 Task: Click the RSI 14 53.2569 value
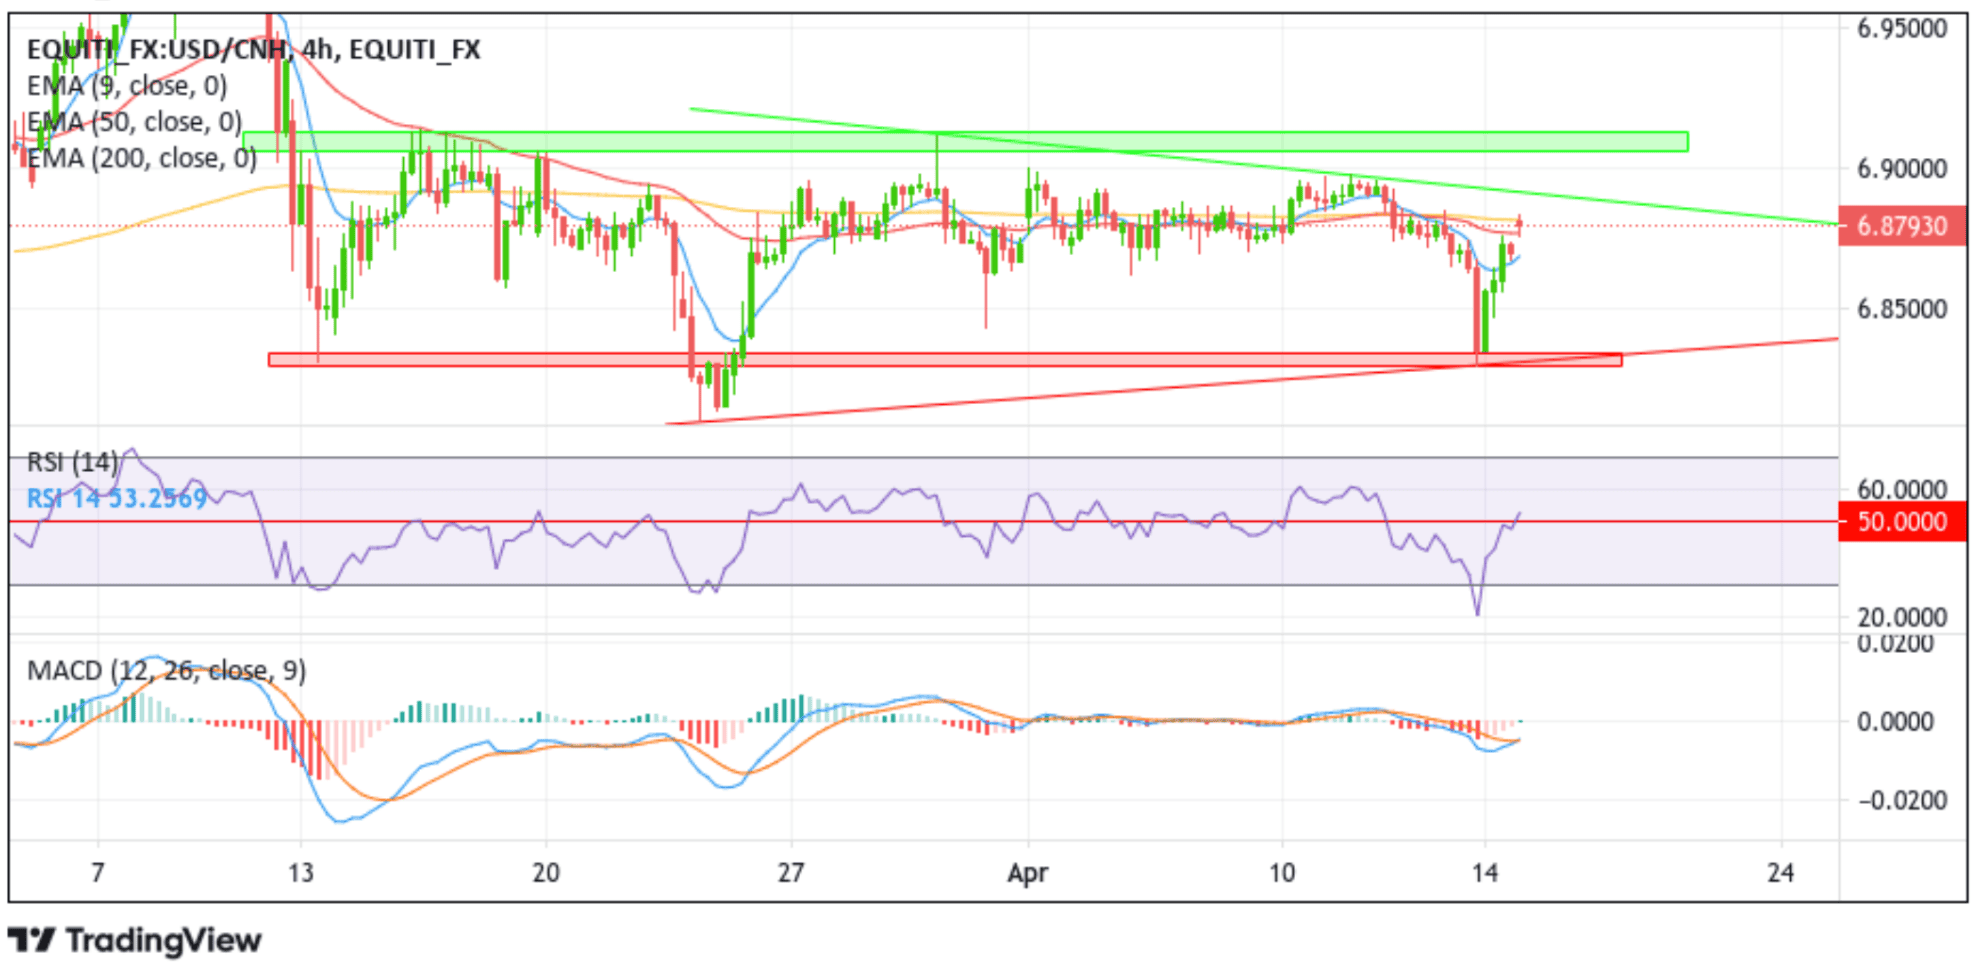tap(117, 498)
